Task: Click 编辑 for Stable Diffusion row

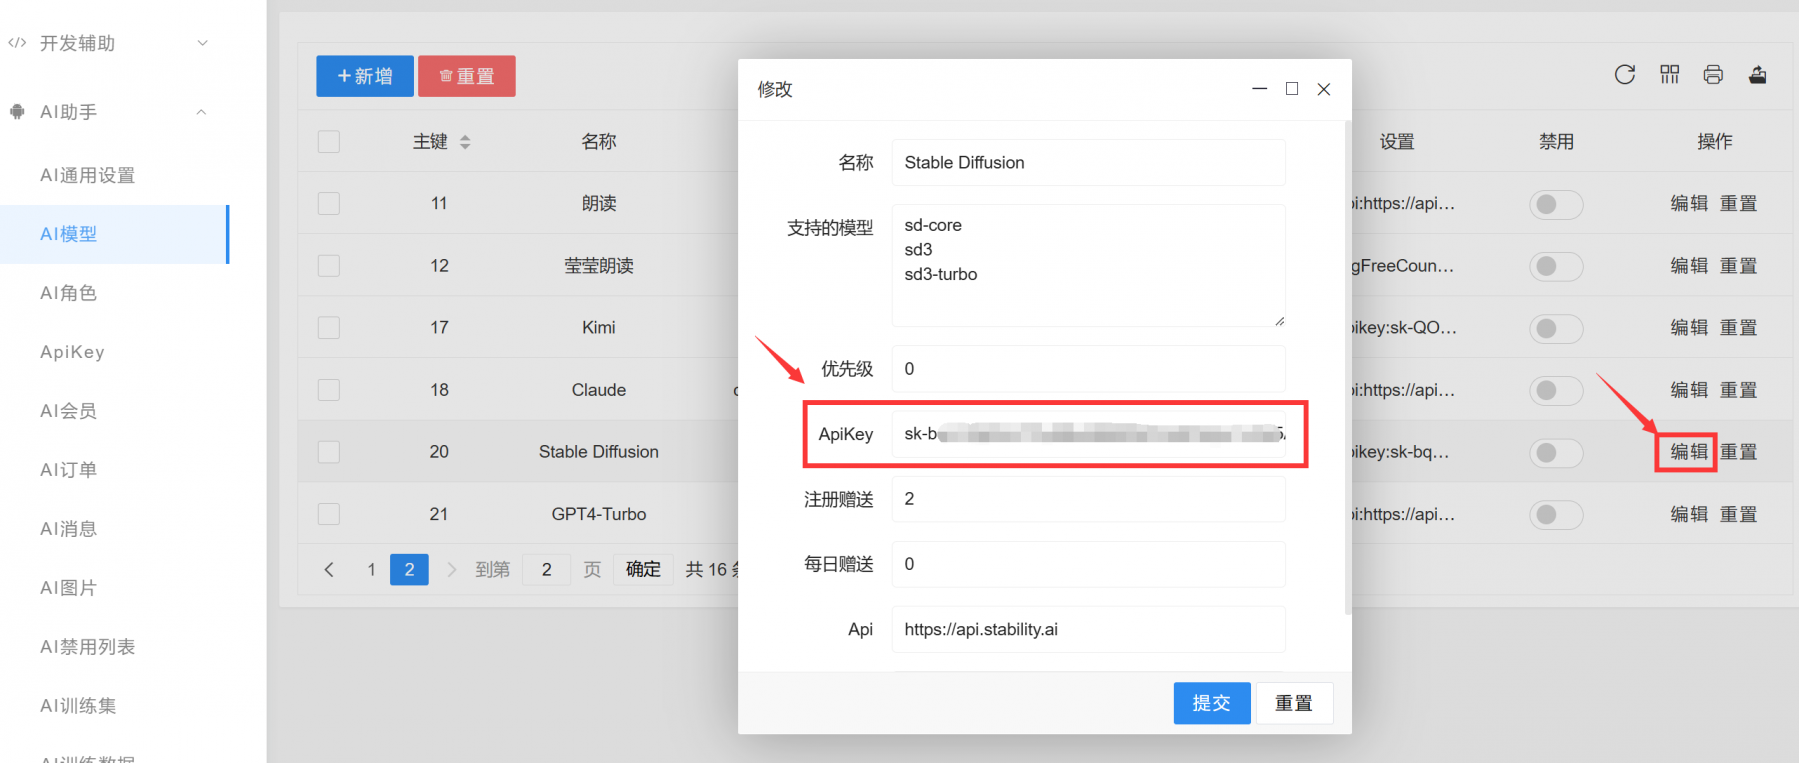Action: [1688, 452]
